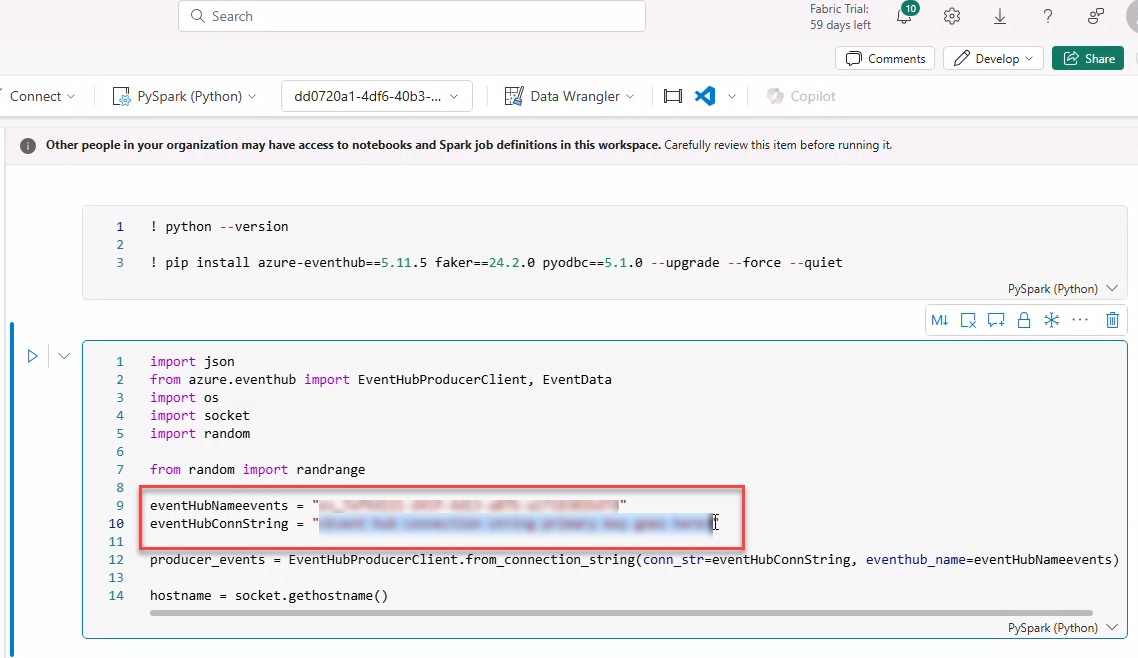The image size is (1138, 658).
Task: Open the Comments panel
Action: tap(885, 58)
